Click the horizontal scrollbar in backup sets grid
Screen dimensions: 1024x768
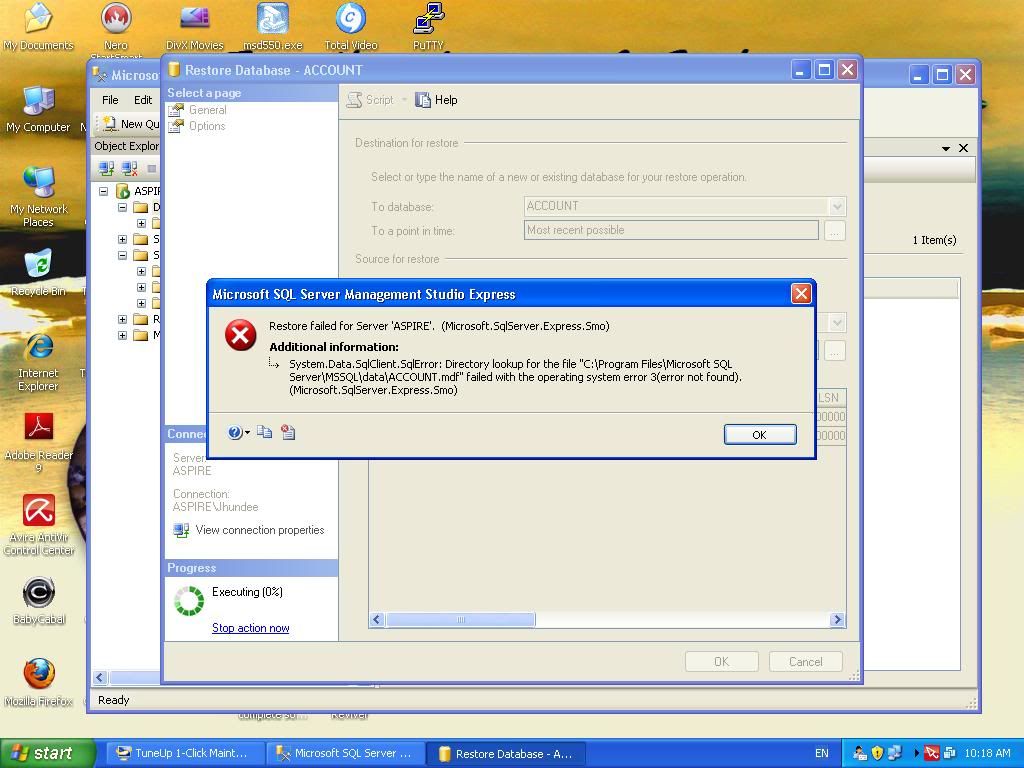[461, 620]
